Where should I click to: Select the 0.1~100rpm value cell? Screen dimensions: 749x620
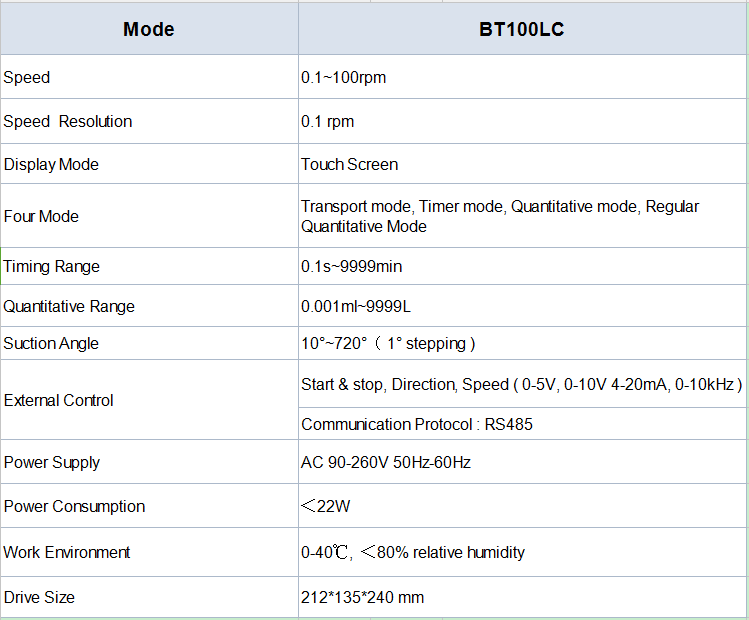(x=343, y=77)
